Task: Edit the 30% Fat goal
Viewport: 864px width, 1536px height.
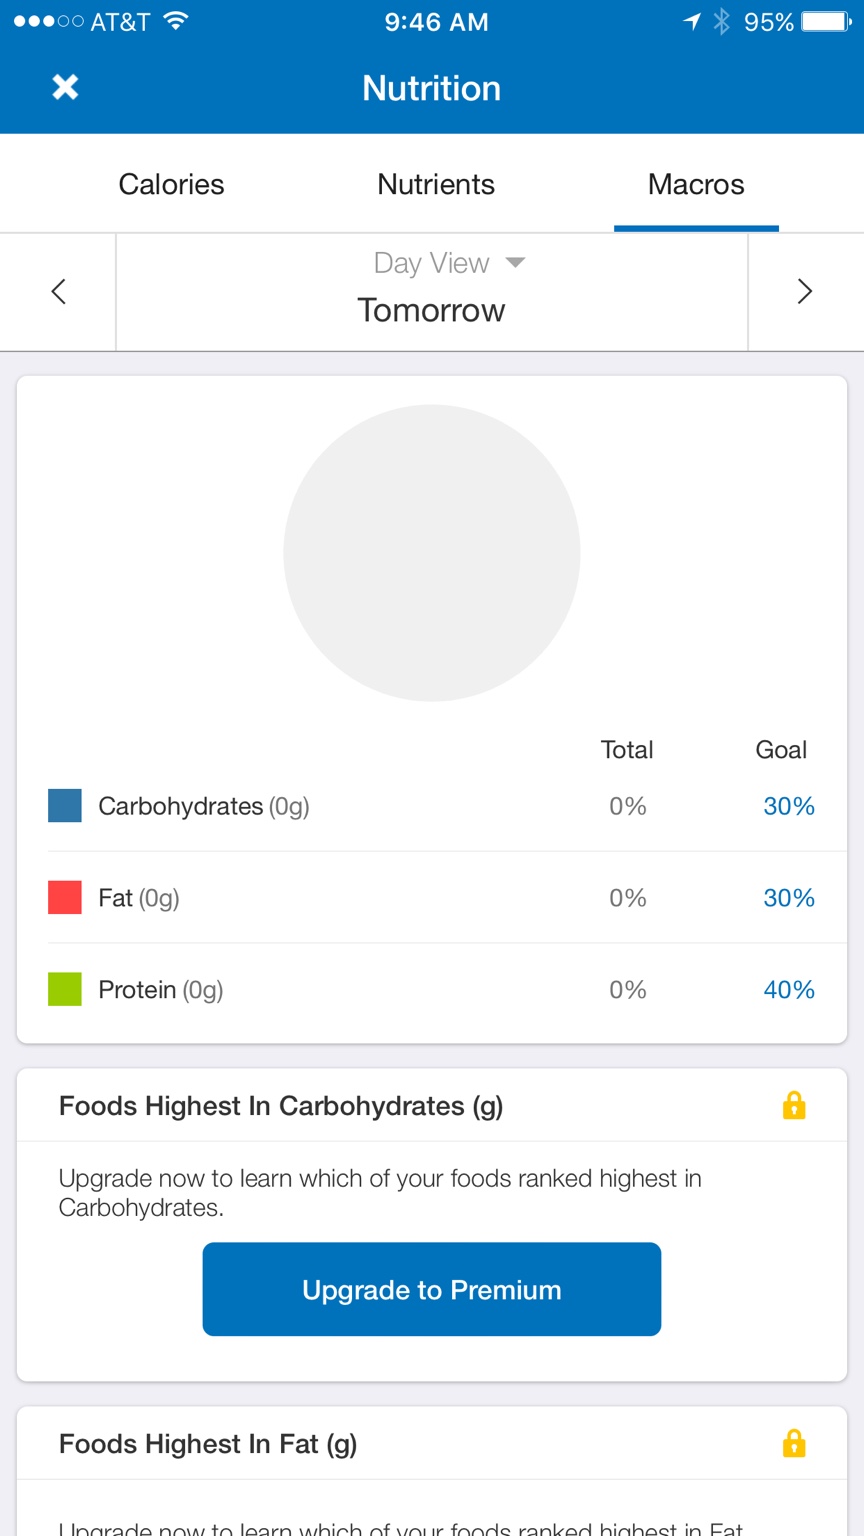Action: pos(789,898)
